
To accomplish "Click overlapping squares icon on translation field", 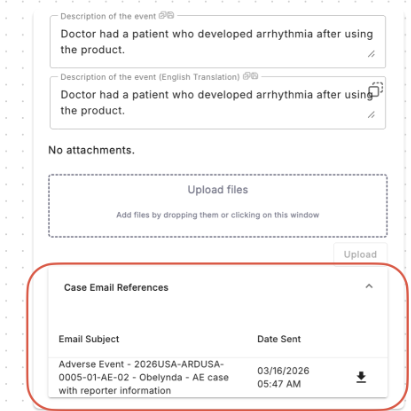I will tap(376, 89).
